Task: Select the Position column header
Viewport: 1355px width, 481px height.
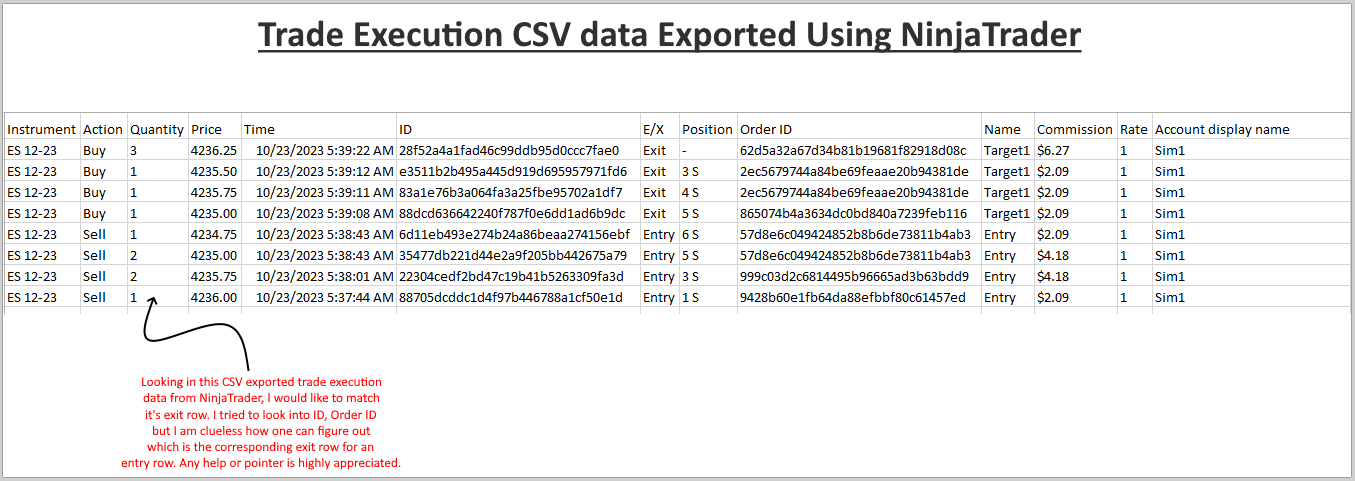Action: pos(707,129)
